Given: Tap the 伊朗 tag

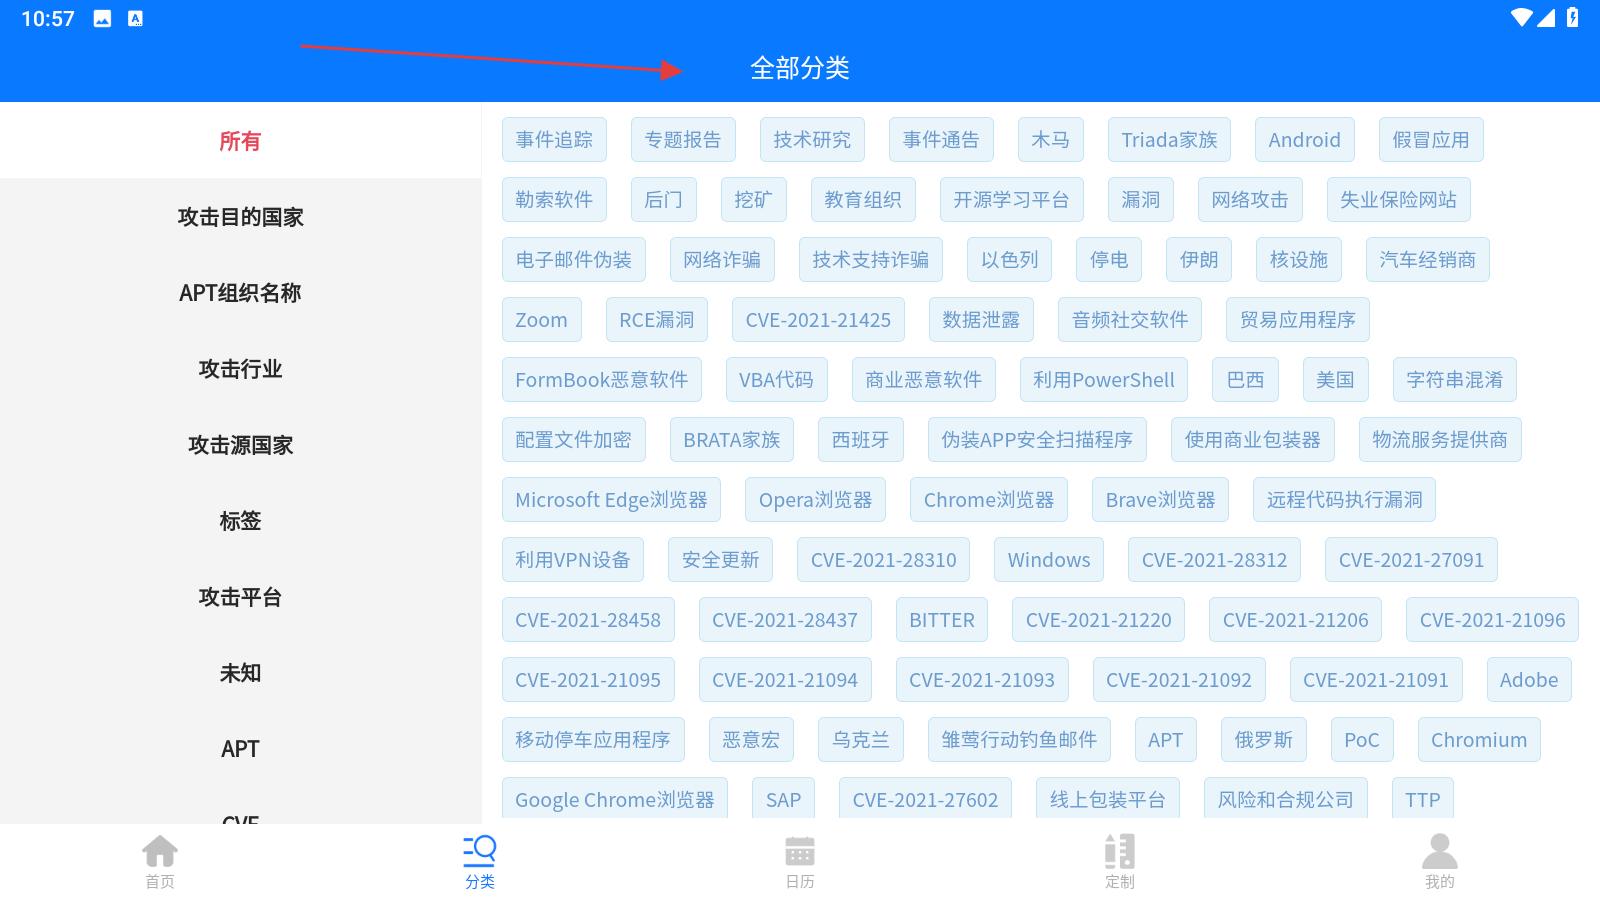Looking at the screenshot, I should click(1199, 260).
